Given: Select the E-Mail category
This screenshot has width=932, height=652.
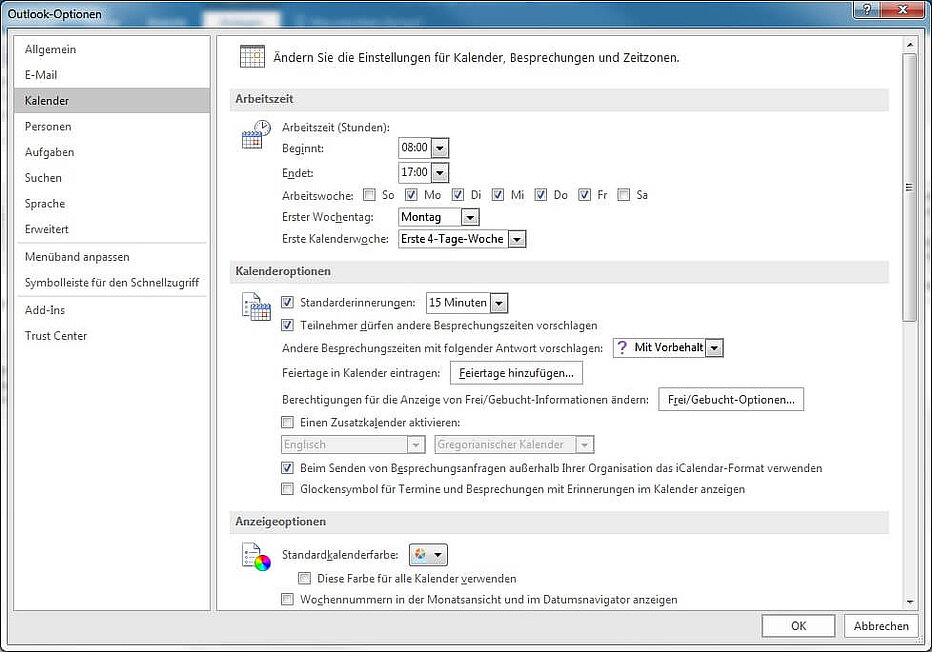Looking at the screenshot, I should [112, 75].
